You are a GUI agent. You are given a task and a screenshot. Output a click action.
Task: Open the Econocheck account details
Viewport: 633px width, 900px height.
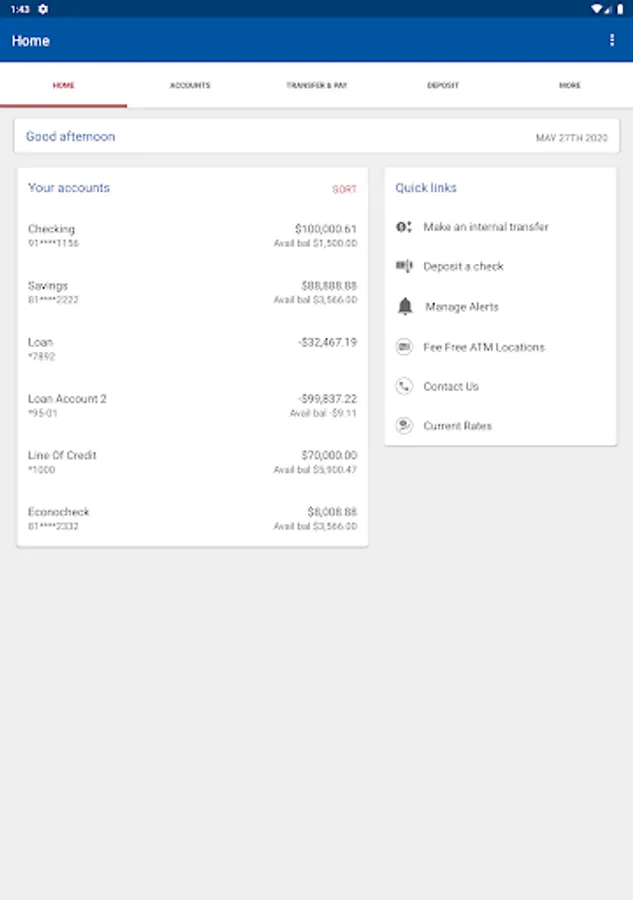(192, 518)
